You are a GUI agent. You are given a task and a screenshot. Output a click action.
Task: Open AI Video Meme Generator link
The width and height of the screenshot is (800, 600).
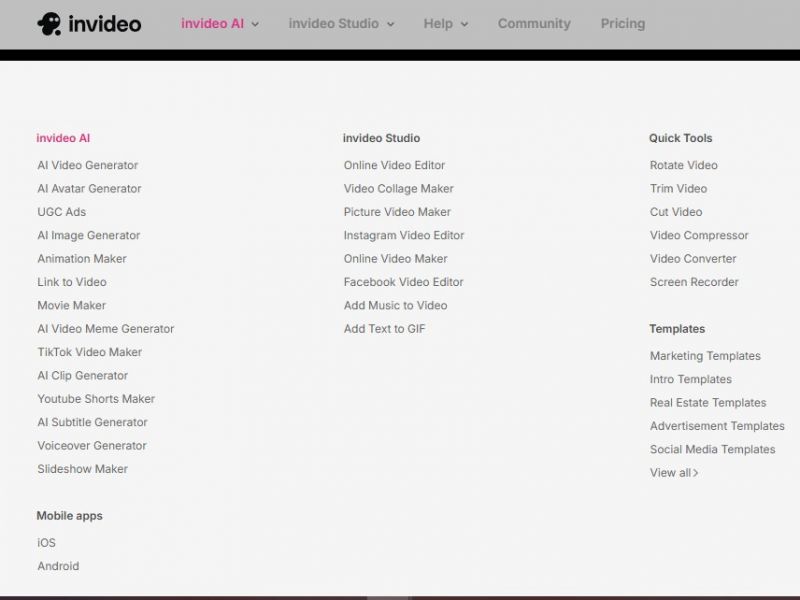coord(106,329)
